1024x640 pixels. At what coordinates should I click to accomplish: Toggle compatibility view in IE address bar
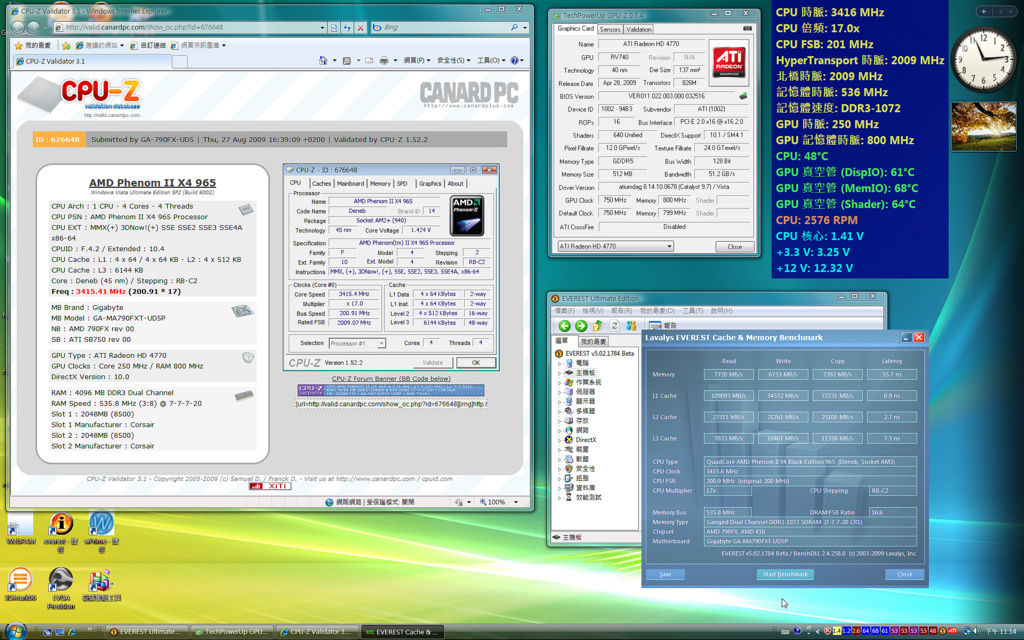(334, 27)
